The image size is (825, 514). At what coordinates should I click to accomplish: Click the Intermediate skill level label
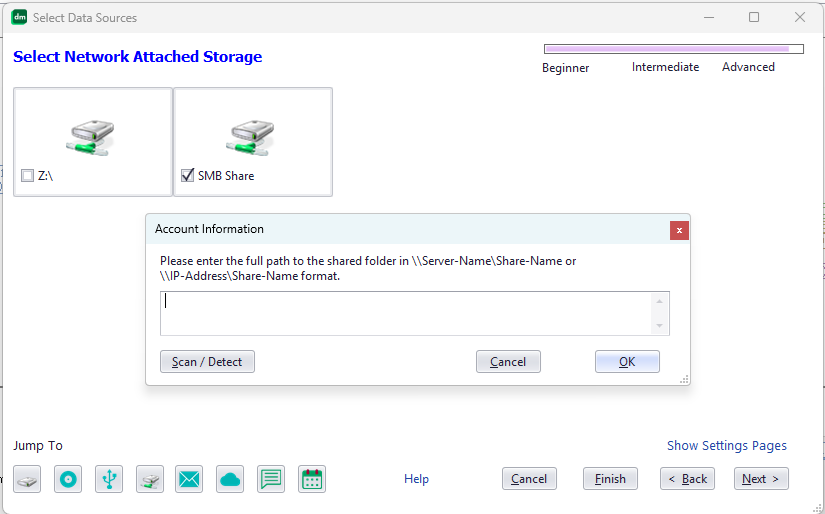pos(665,67)
